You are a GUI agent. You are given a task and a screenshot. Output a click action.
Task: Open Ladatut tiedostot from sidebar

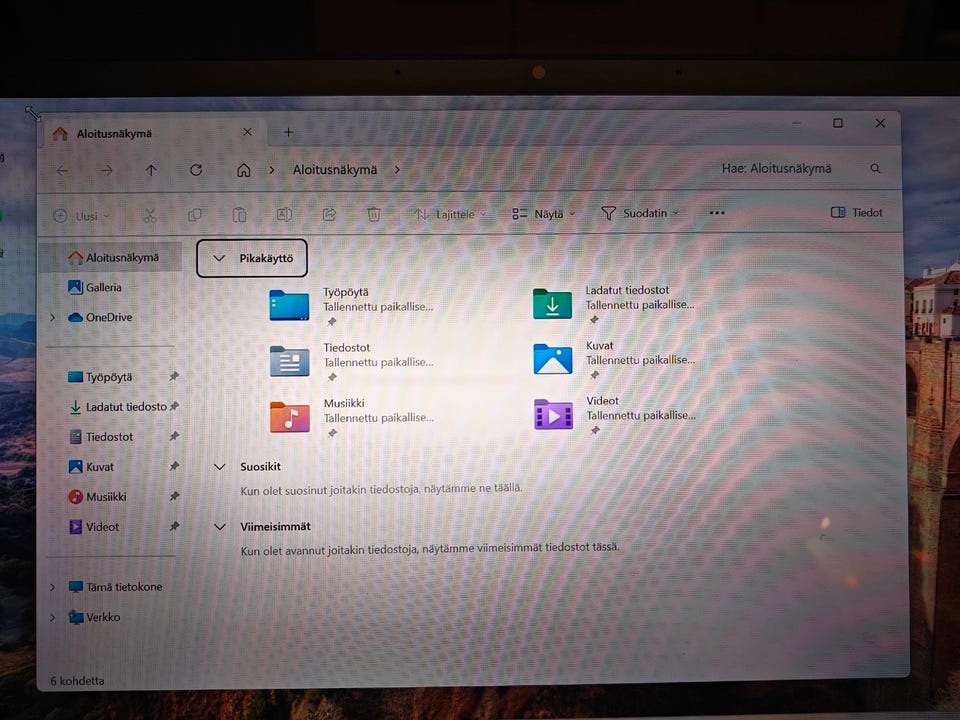click(118, 407)
